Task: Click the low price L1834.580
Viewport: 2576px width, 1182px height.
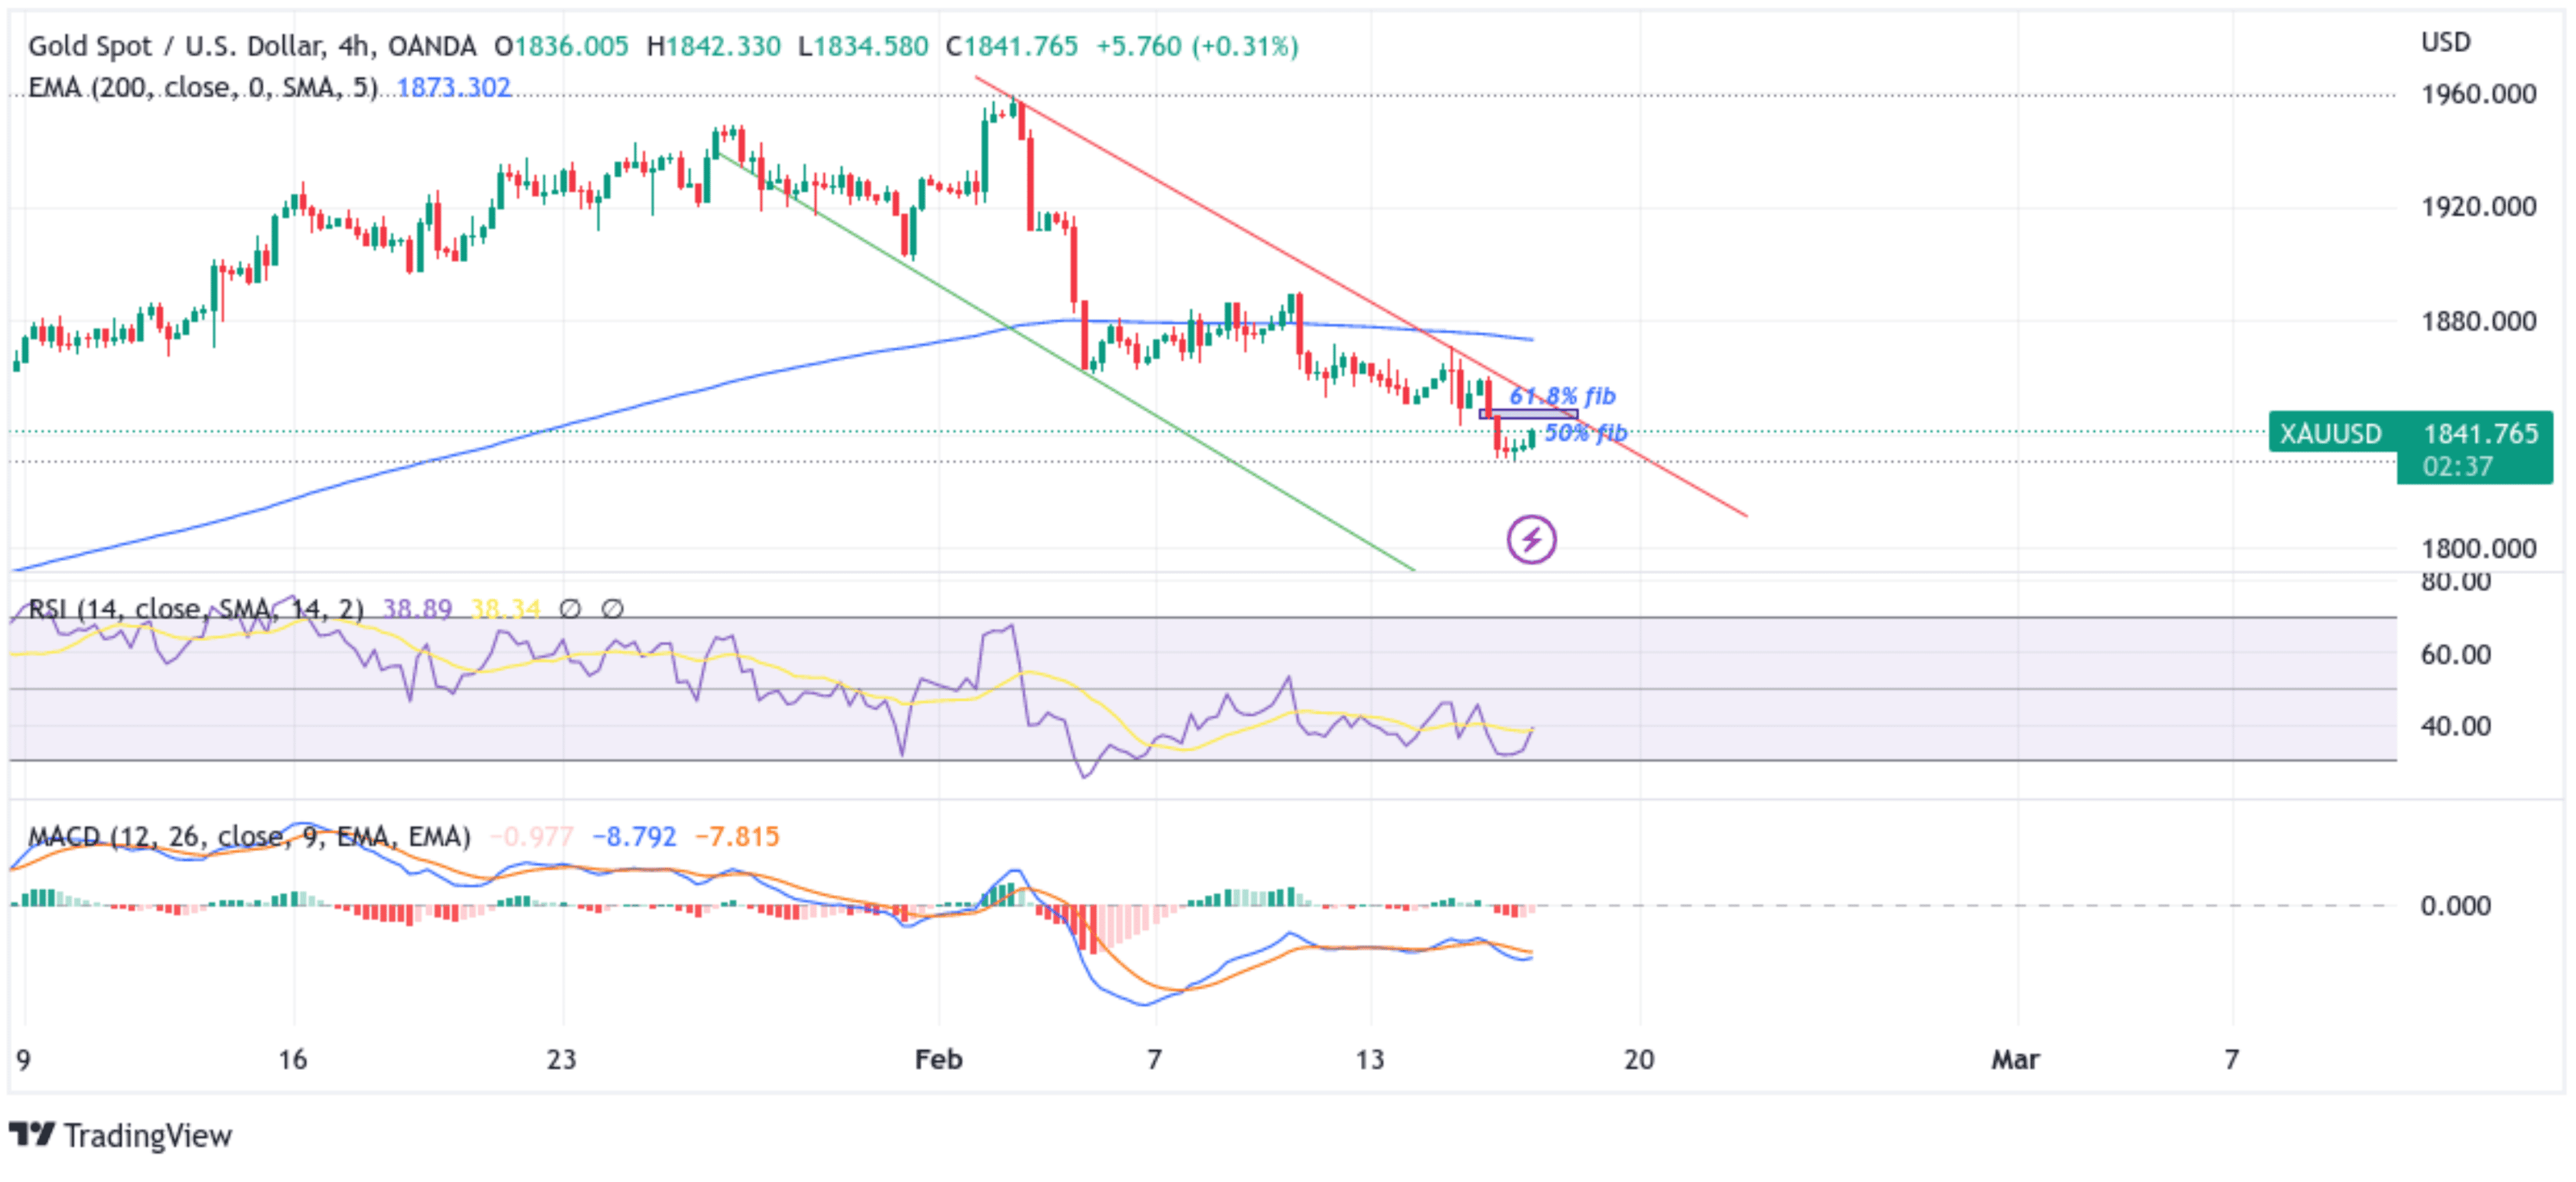Action: pos(863,46)
